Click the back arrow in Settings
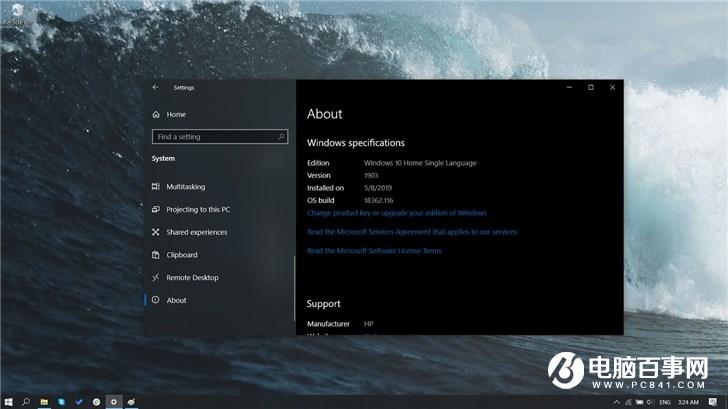 pos(156,87)
